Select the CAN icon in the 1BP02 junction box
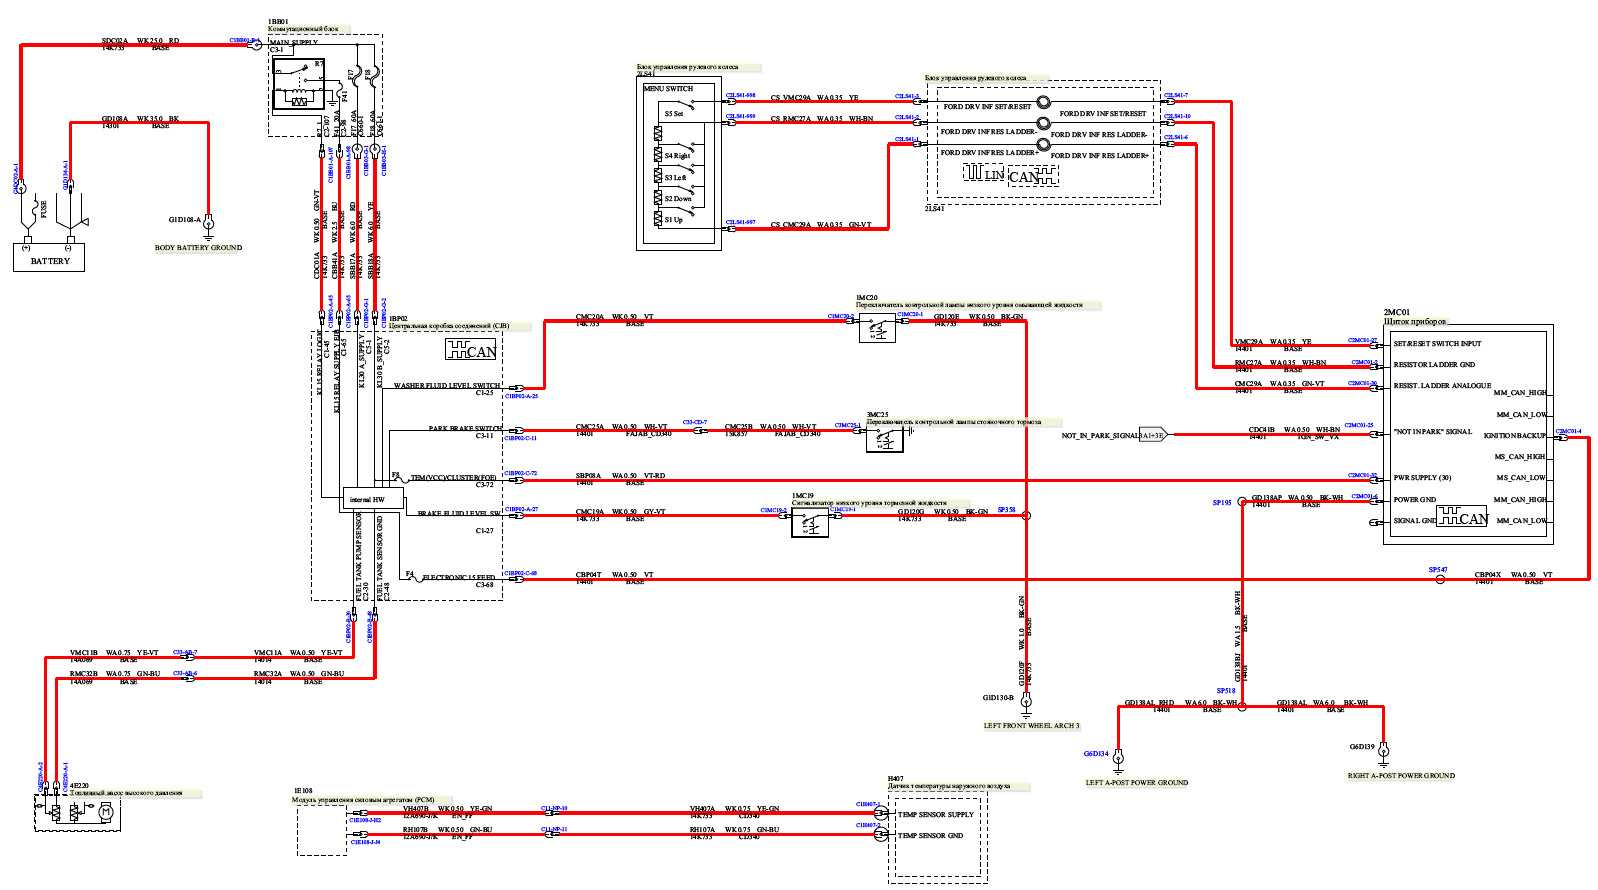This screenshot has height=890, width=1598. point(471,350)
